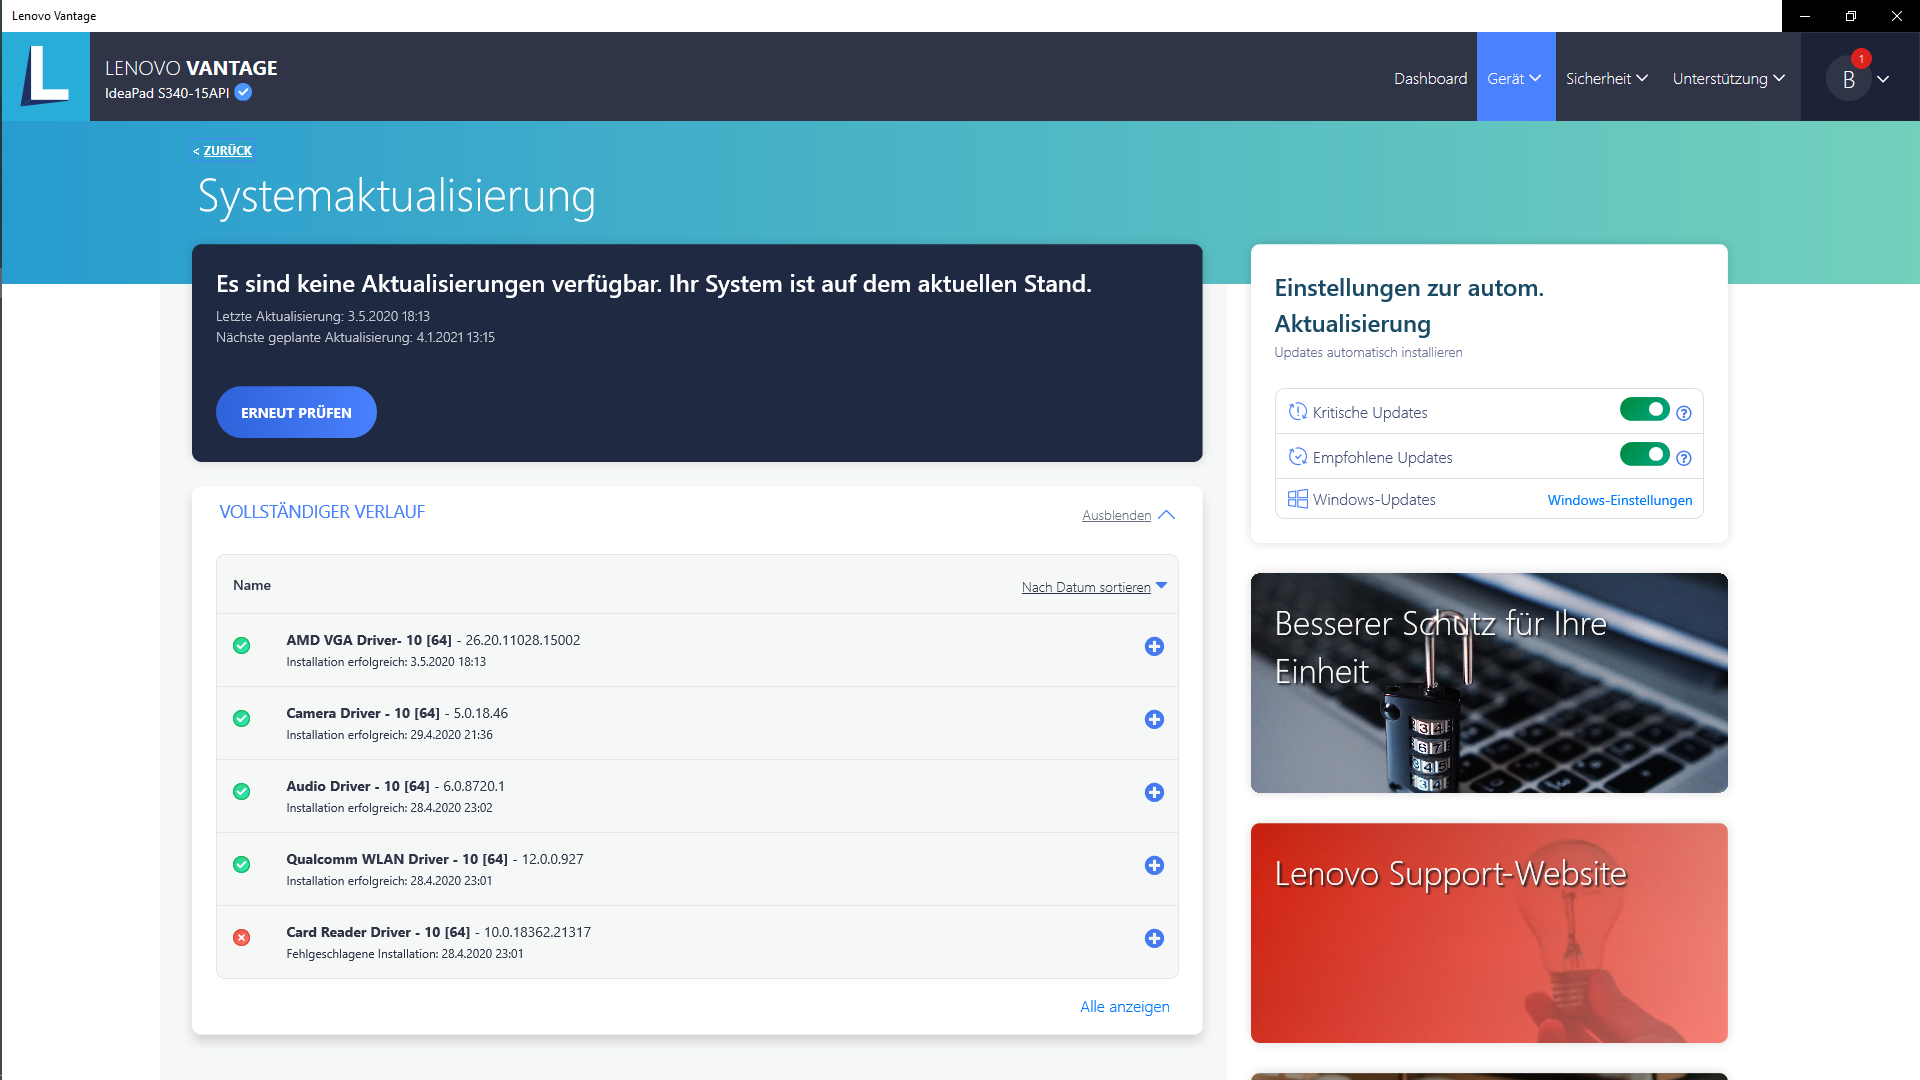Click plus icon next to Qualcomm WLAN Driver
The image size is (1920, 1080).
click(1154, 866)
